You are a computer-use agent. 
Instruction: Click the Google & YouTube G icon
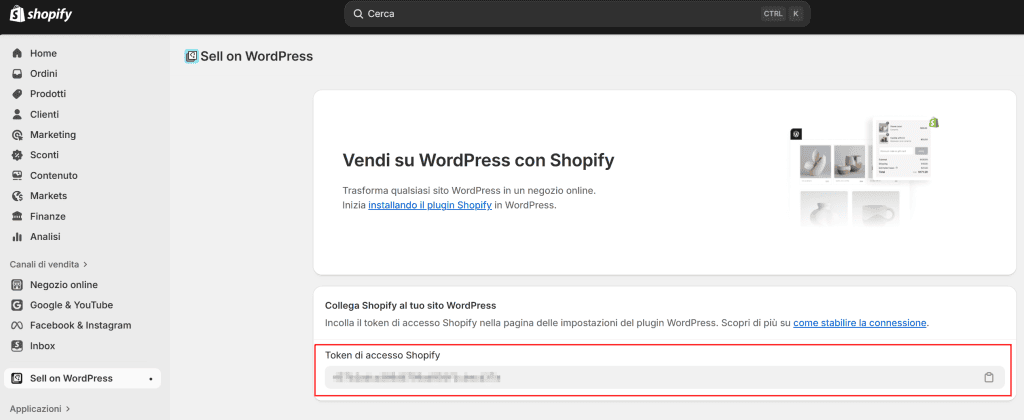point(18,305)
